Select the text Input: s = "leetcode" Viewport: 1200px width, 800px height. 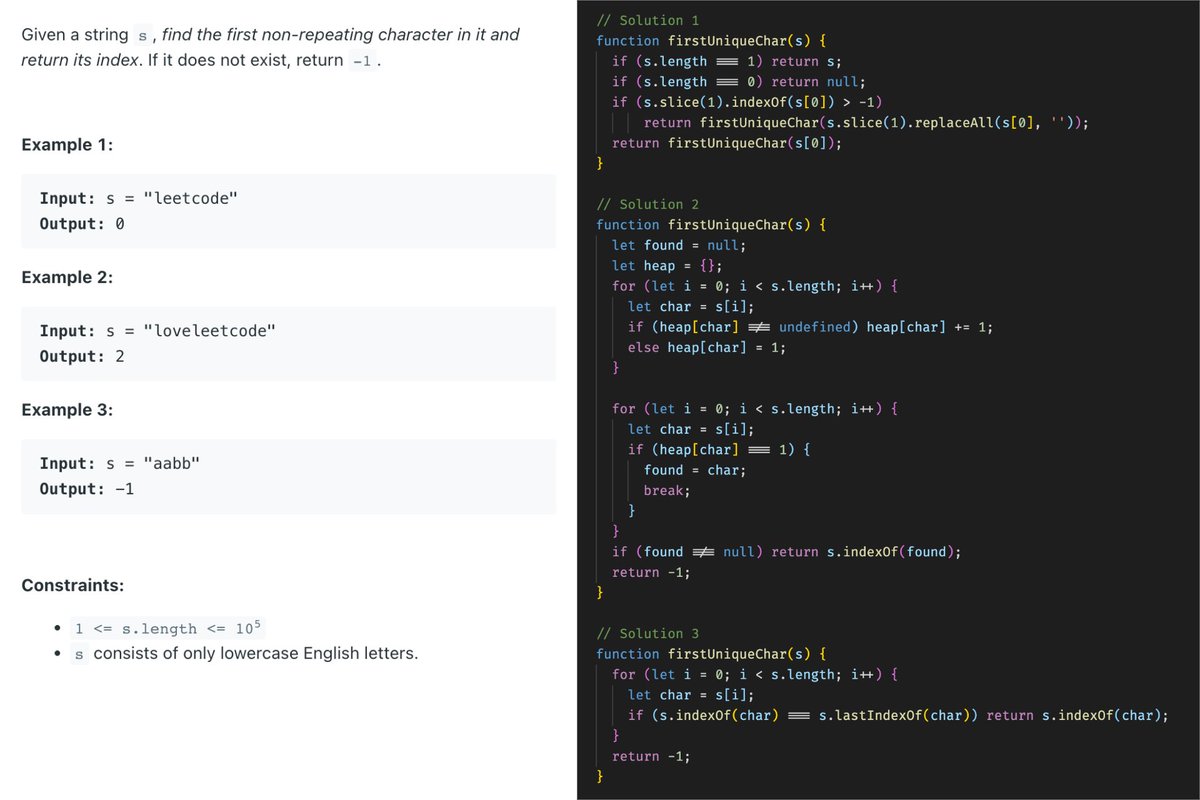138,198
